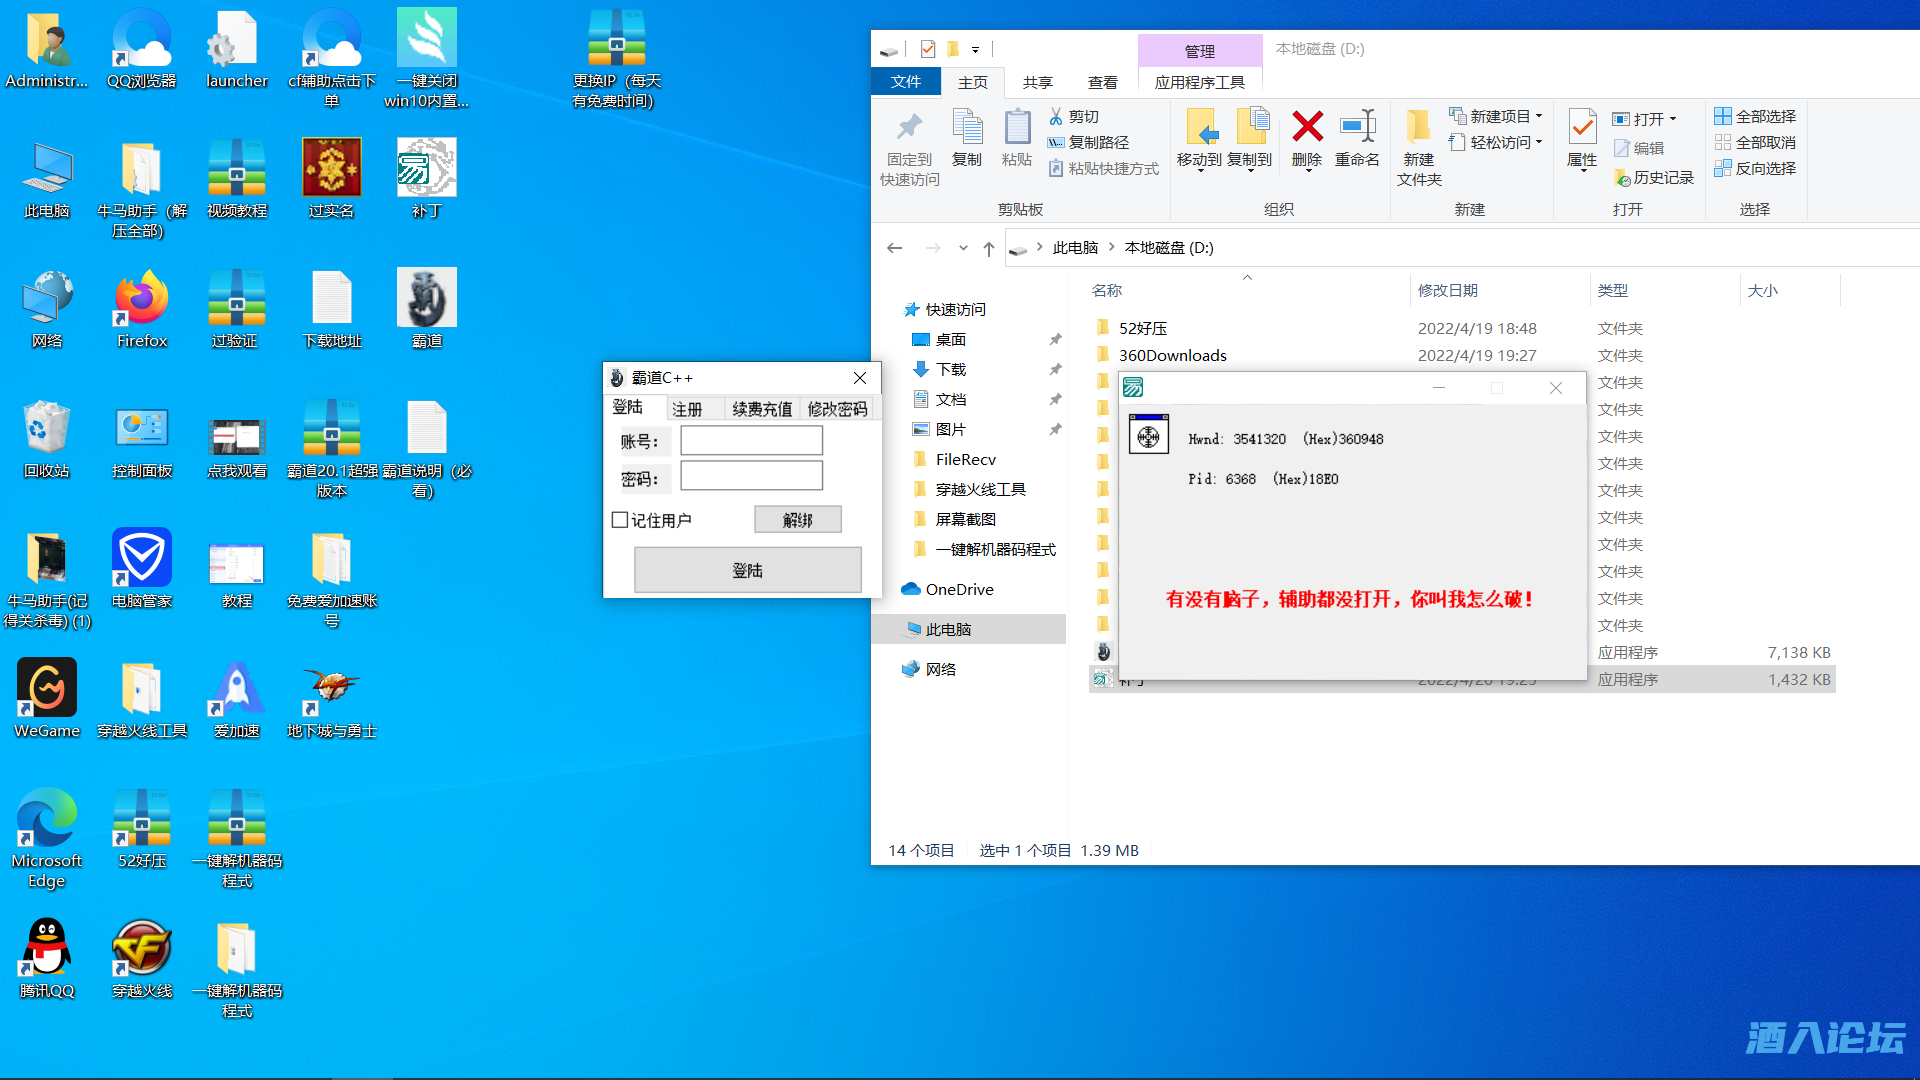
Task: Click 反向选择 in the ribbon
Action: point(1756,168)
